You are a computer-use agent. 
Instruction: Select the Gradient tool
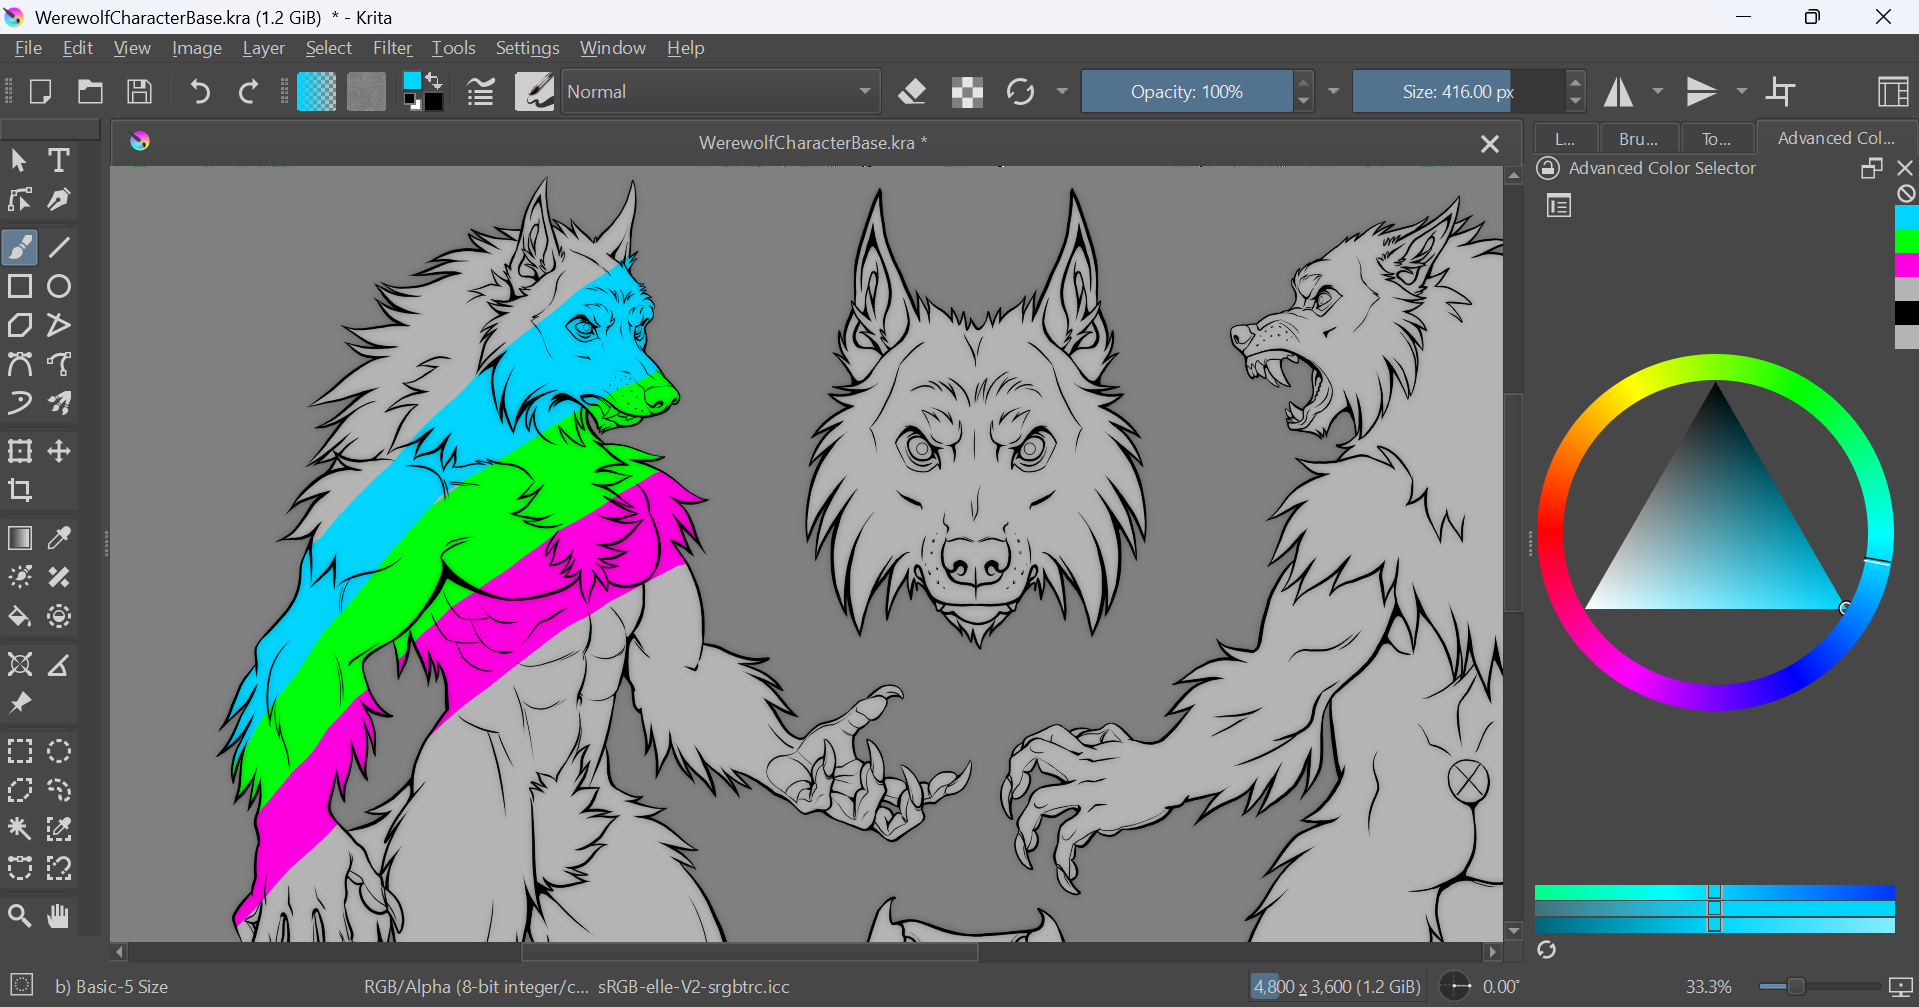[x=20, y=538]
